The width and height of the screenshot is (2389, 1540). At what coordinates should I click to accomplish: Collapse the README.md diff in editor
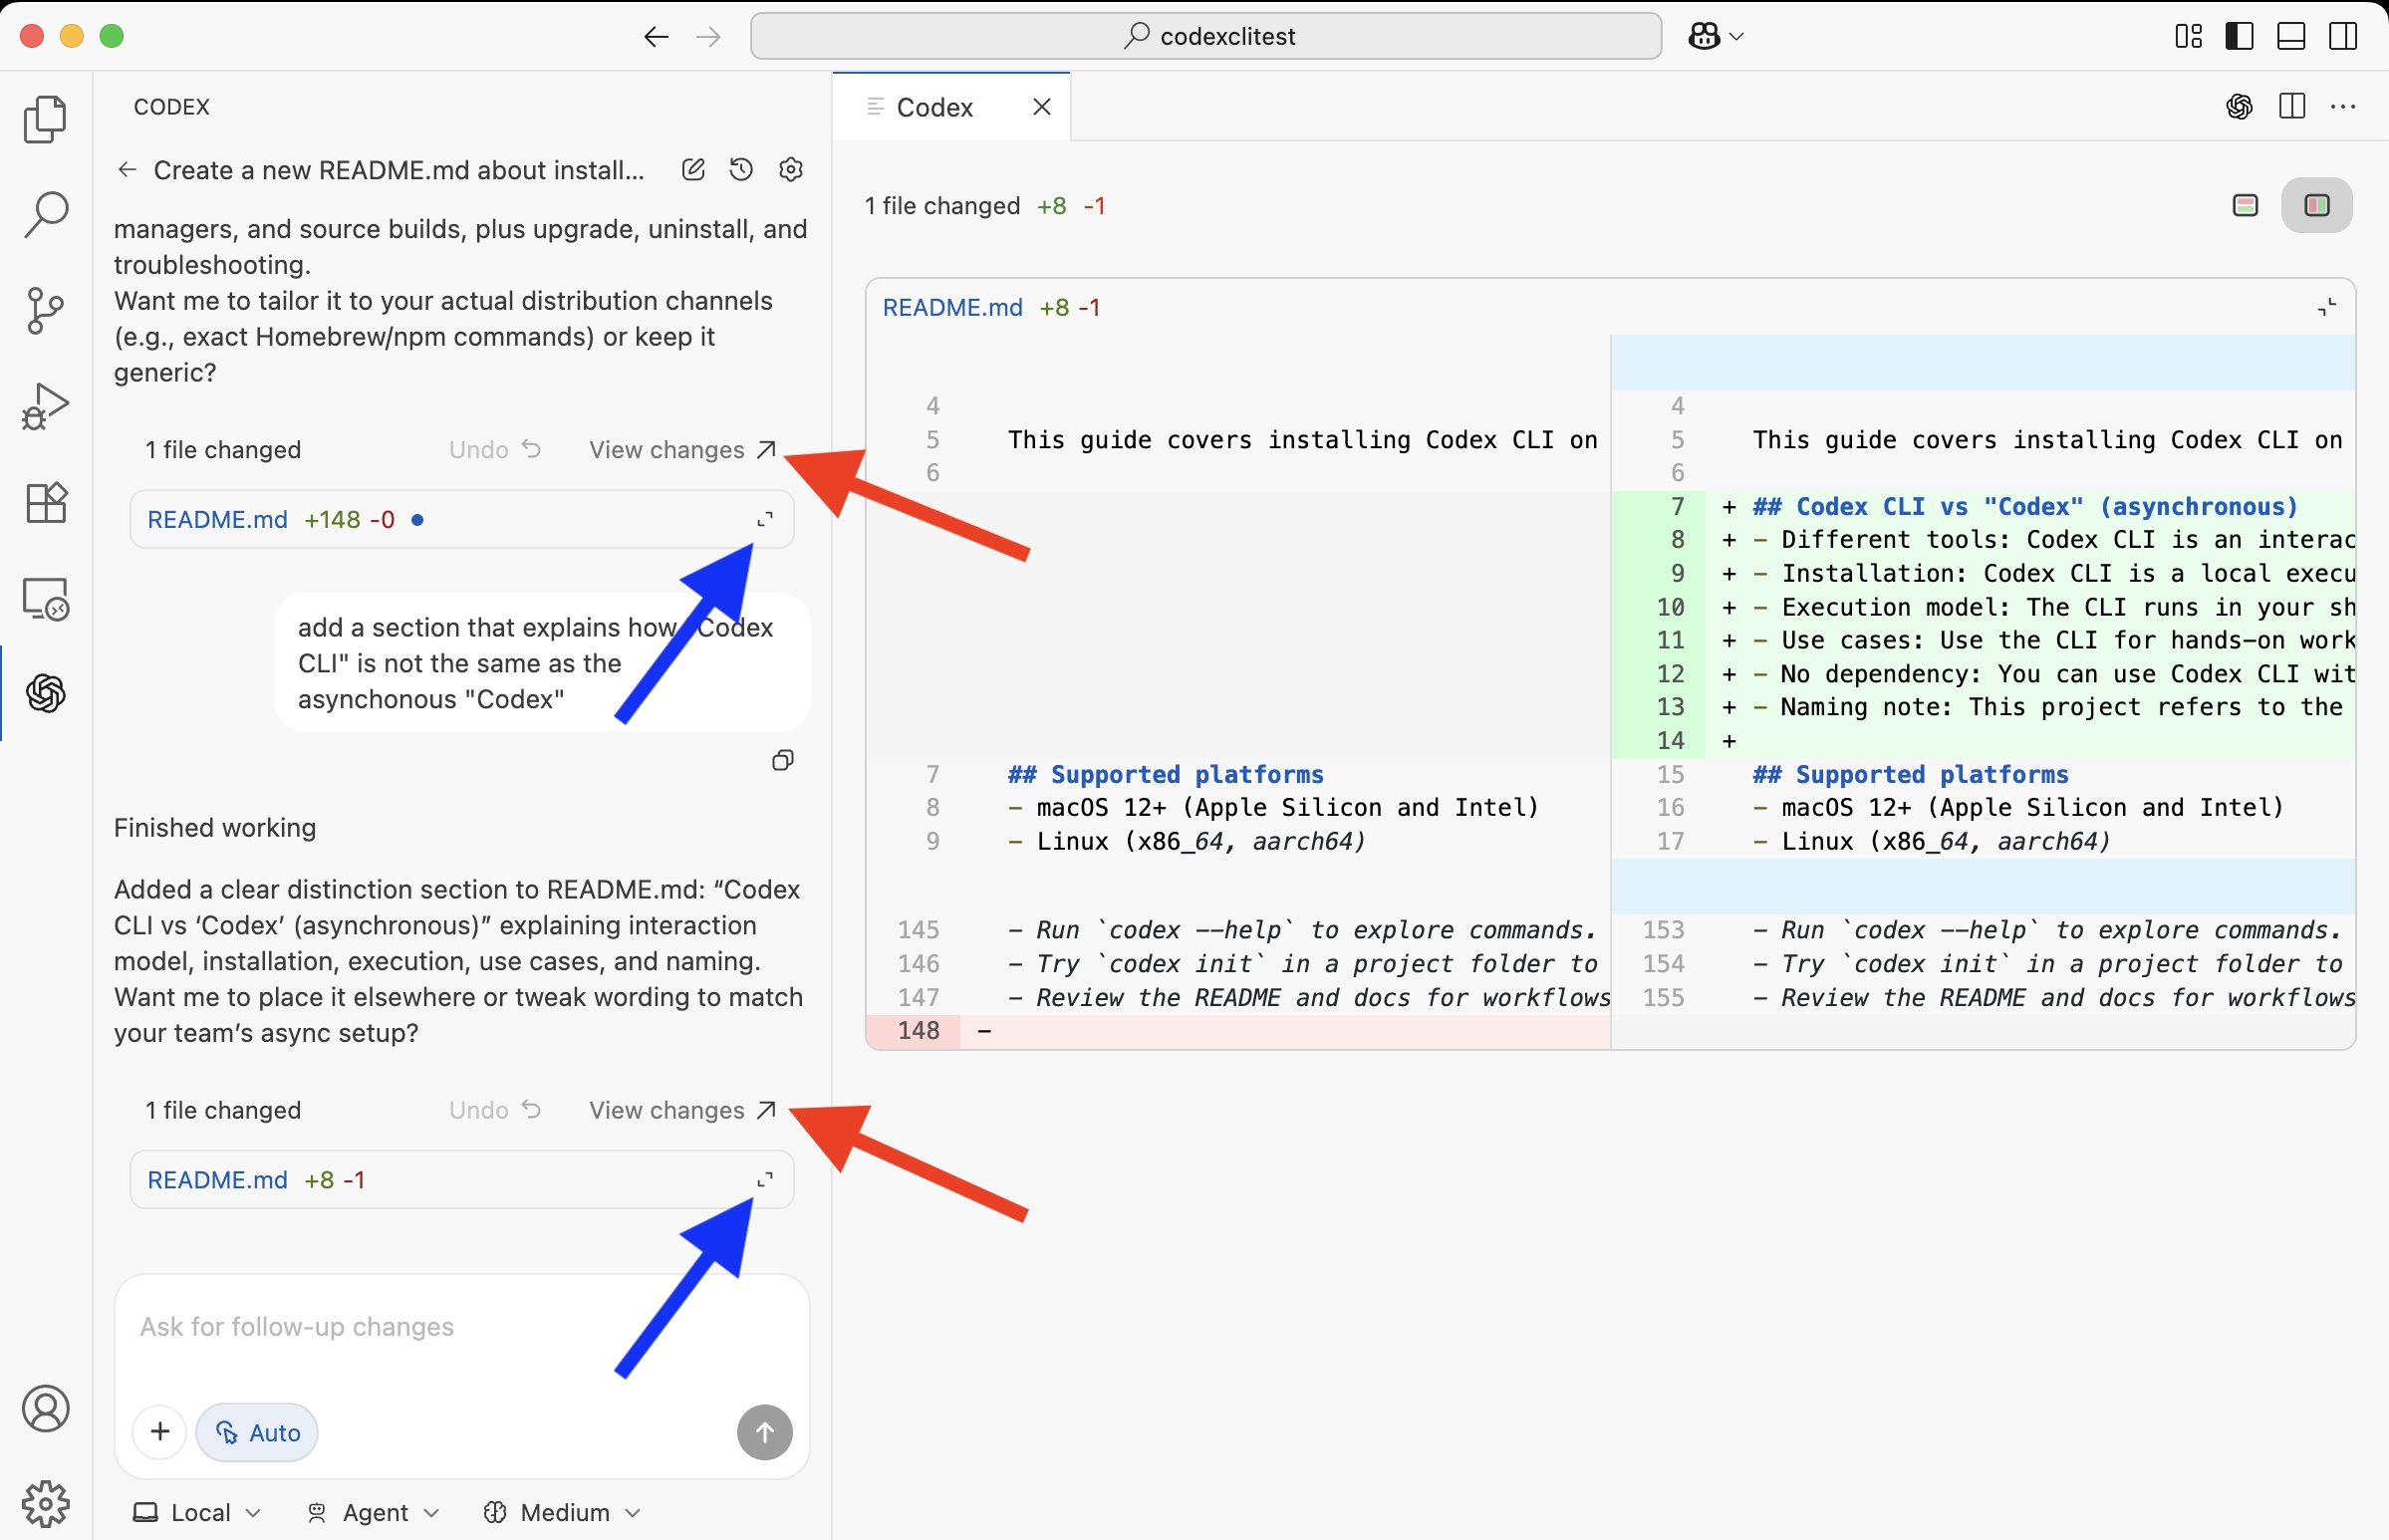(x=2327, y=307)
